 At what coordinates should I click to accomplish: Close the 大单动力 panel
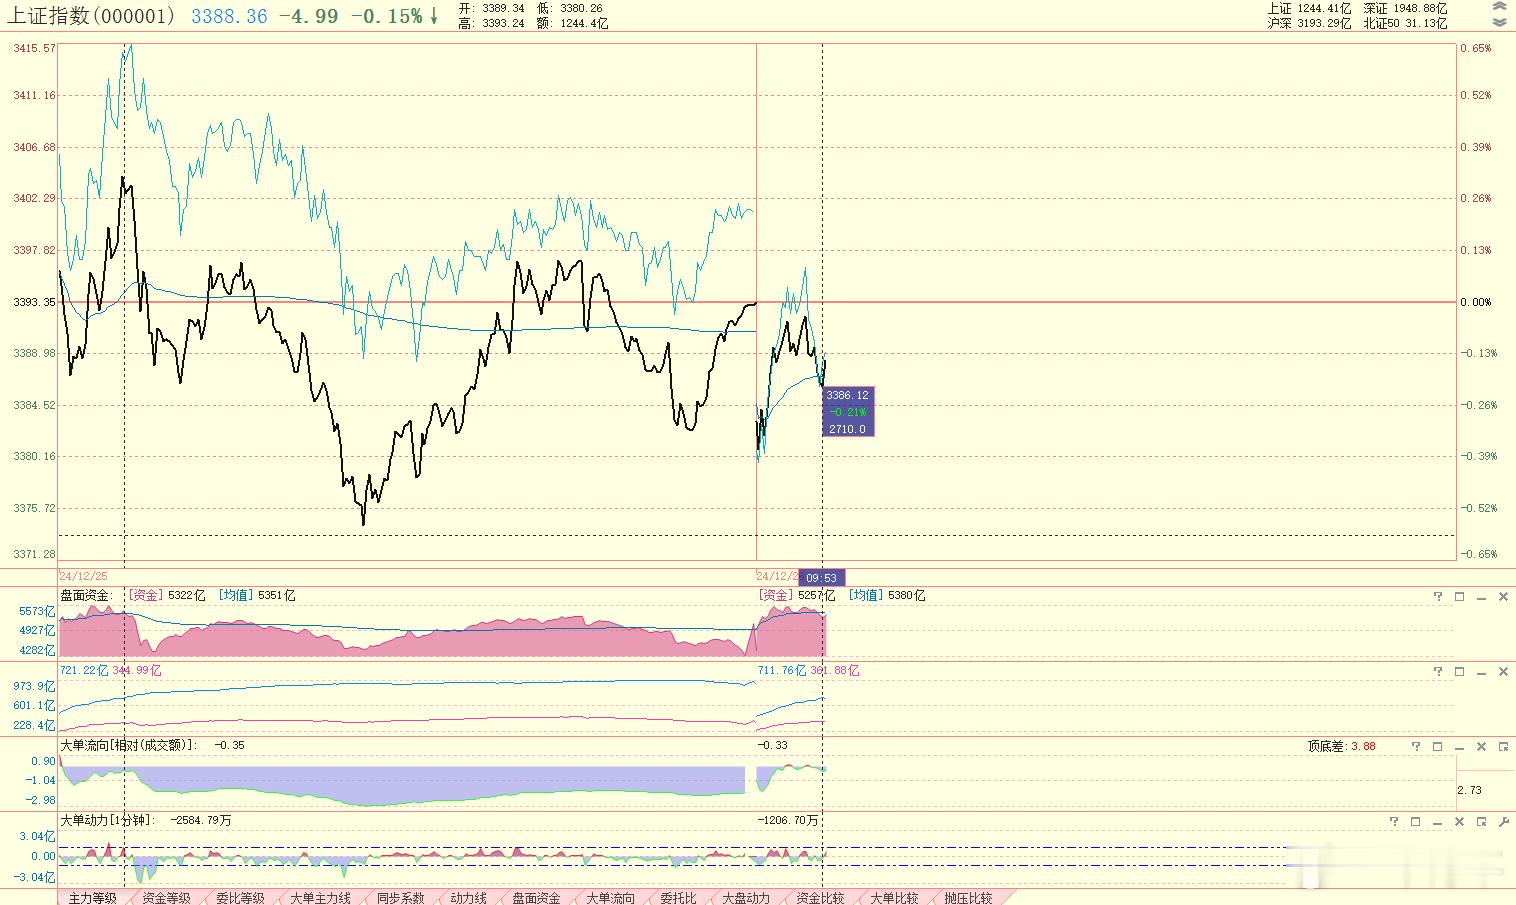[x=1459, y=821]
